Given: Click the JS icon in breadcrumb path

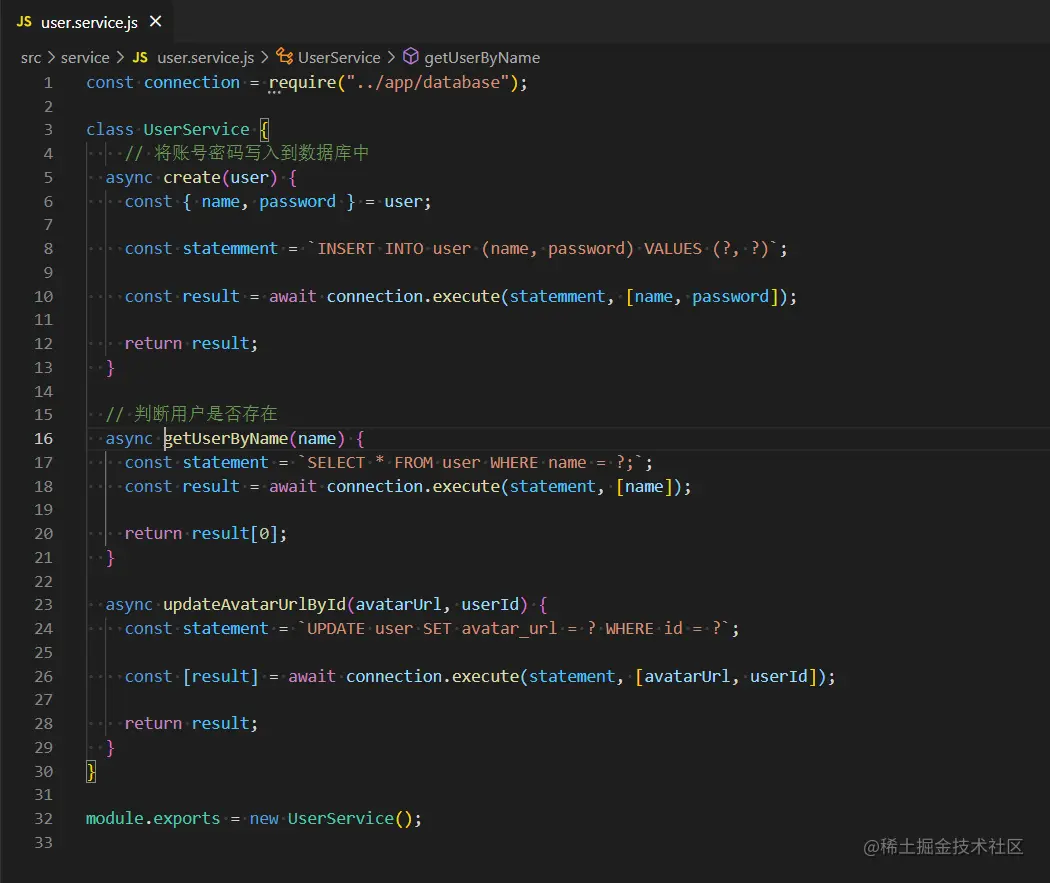Looking at the screenshot, I should [x=140, y=58].
